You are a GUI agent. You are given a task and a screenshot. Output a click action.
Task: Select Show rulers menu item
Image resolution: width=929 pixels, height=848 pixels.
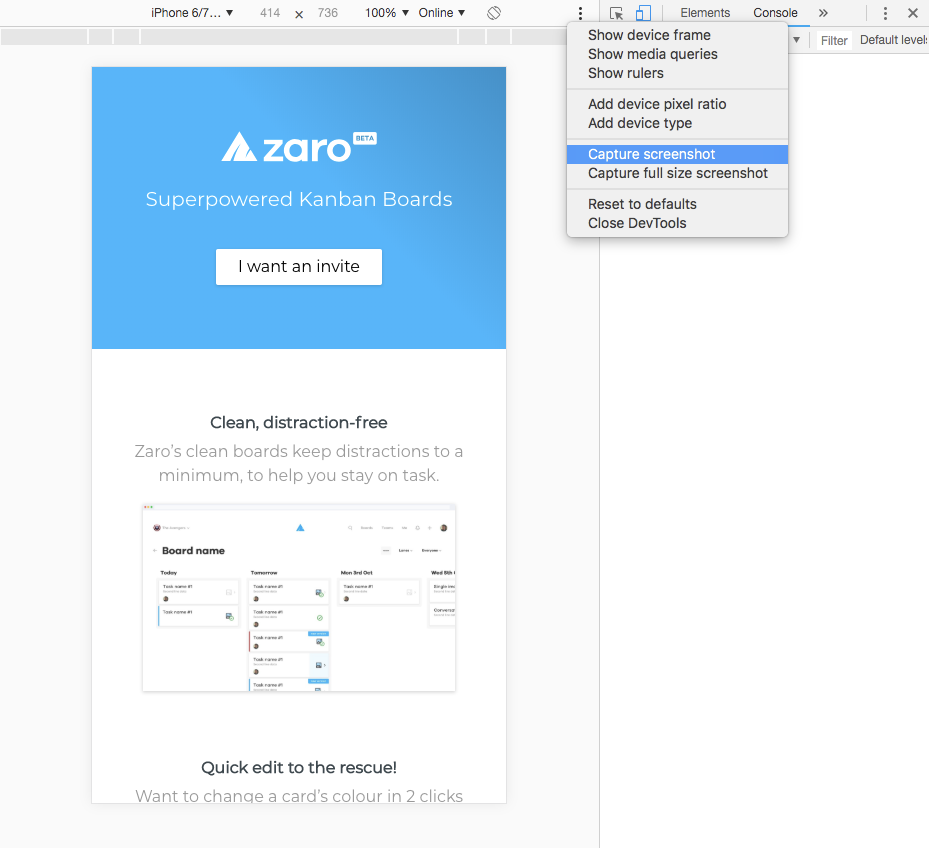click(677, 73)
